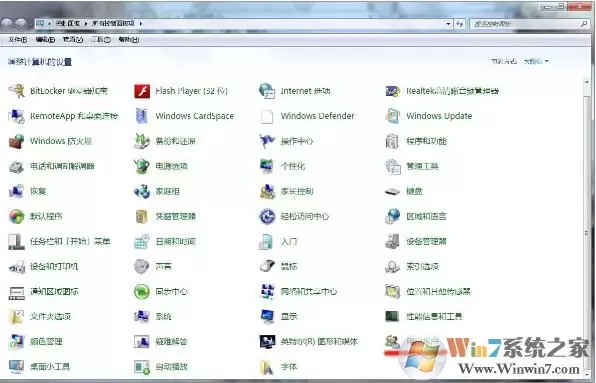596x383 pixels.
Task: Click the control panel search field
Action: pos(529,24)
